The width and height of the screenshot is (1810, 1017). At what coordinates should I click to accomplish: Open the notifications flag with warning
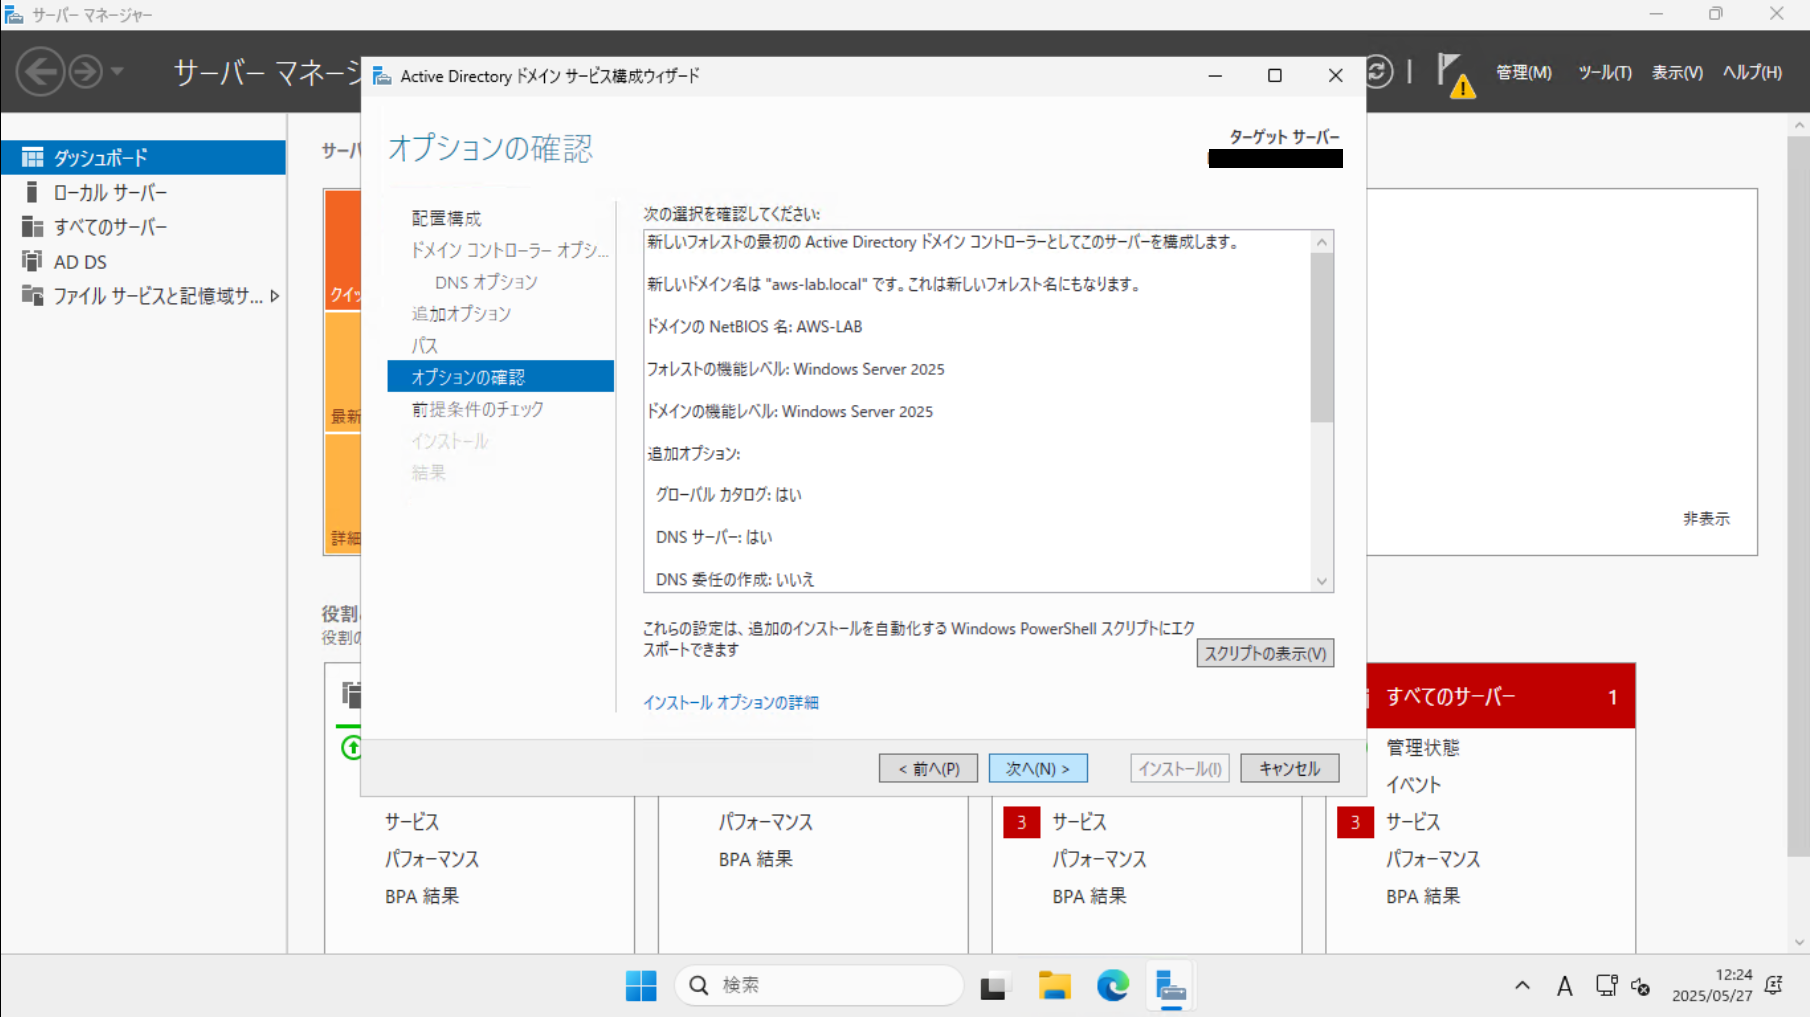tap(1455, 74)
